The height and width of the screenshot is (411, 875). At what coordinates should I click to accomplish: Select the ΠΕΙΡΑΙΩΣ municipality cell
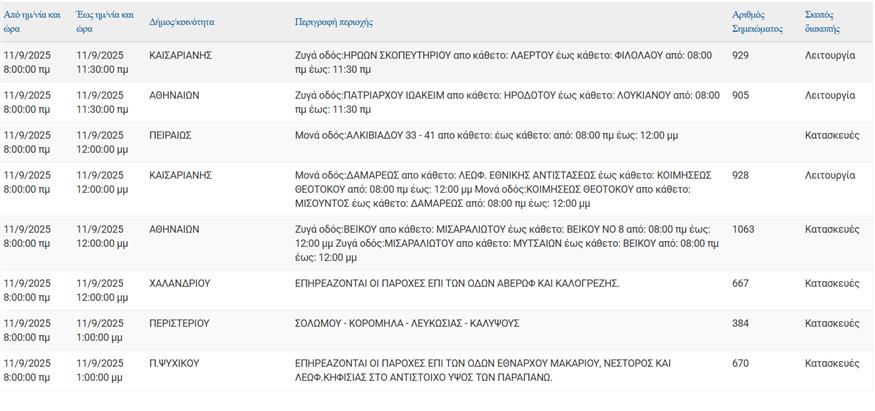click(x=170, y=135)
